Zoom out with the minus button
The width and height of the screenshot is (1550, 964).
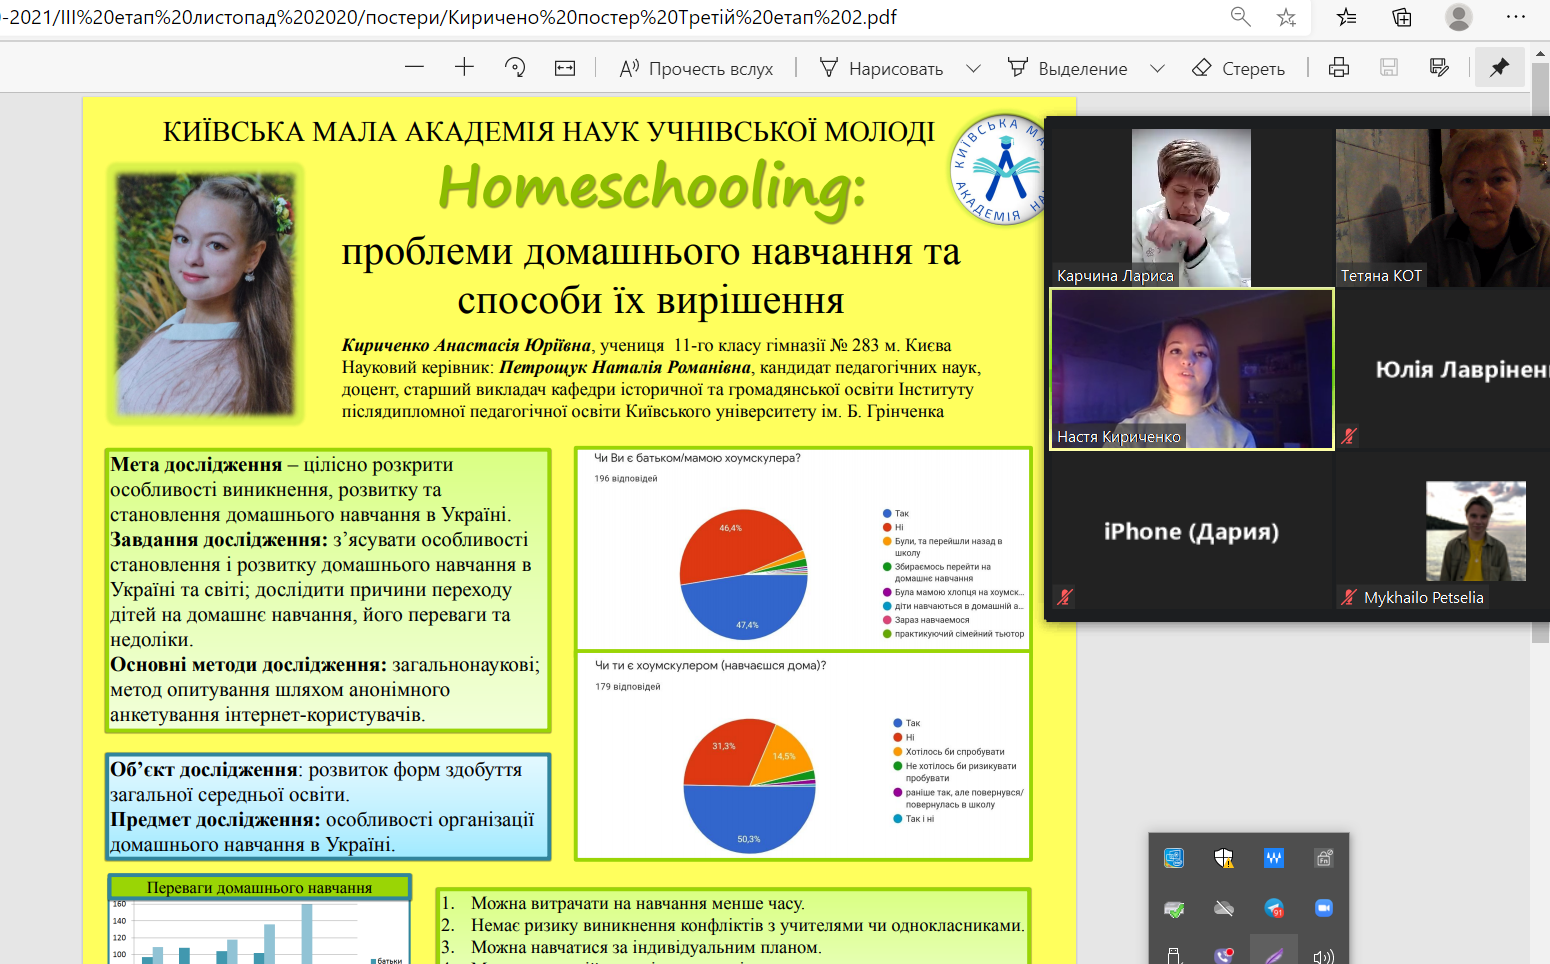[415, 67]
